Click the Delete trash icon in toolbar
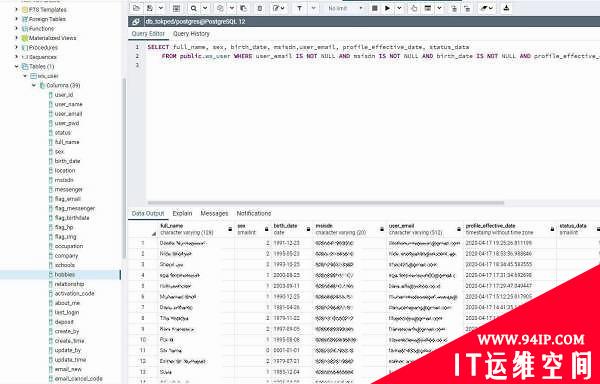The height and width of the screenshot is (384, 600). click(260, 8)
